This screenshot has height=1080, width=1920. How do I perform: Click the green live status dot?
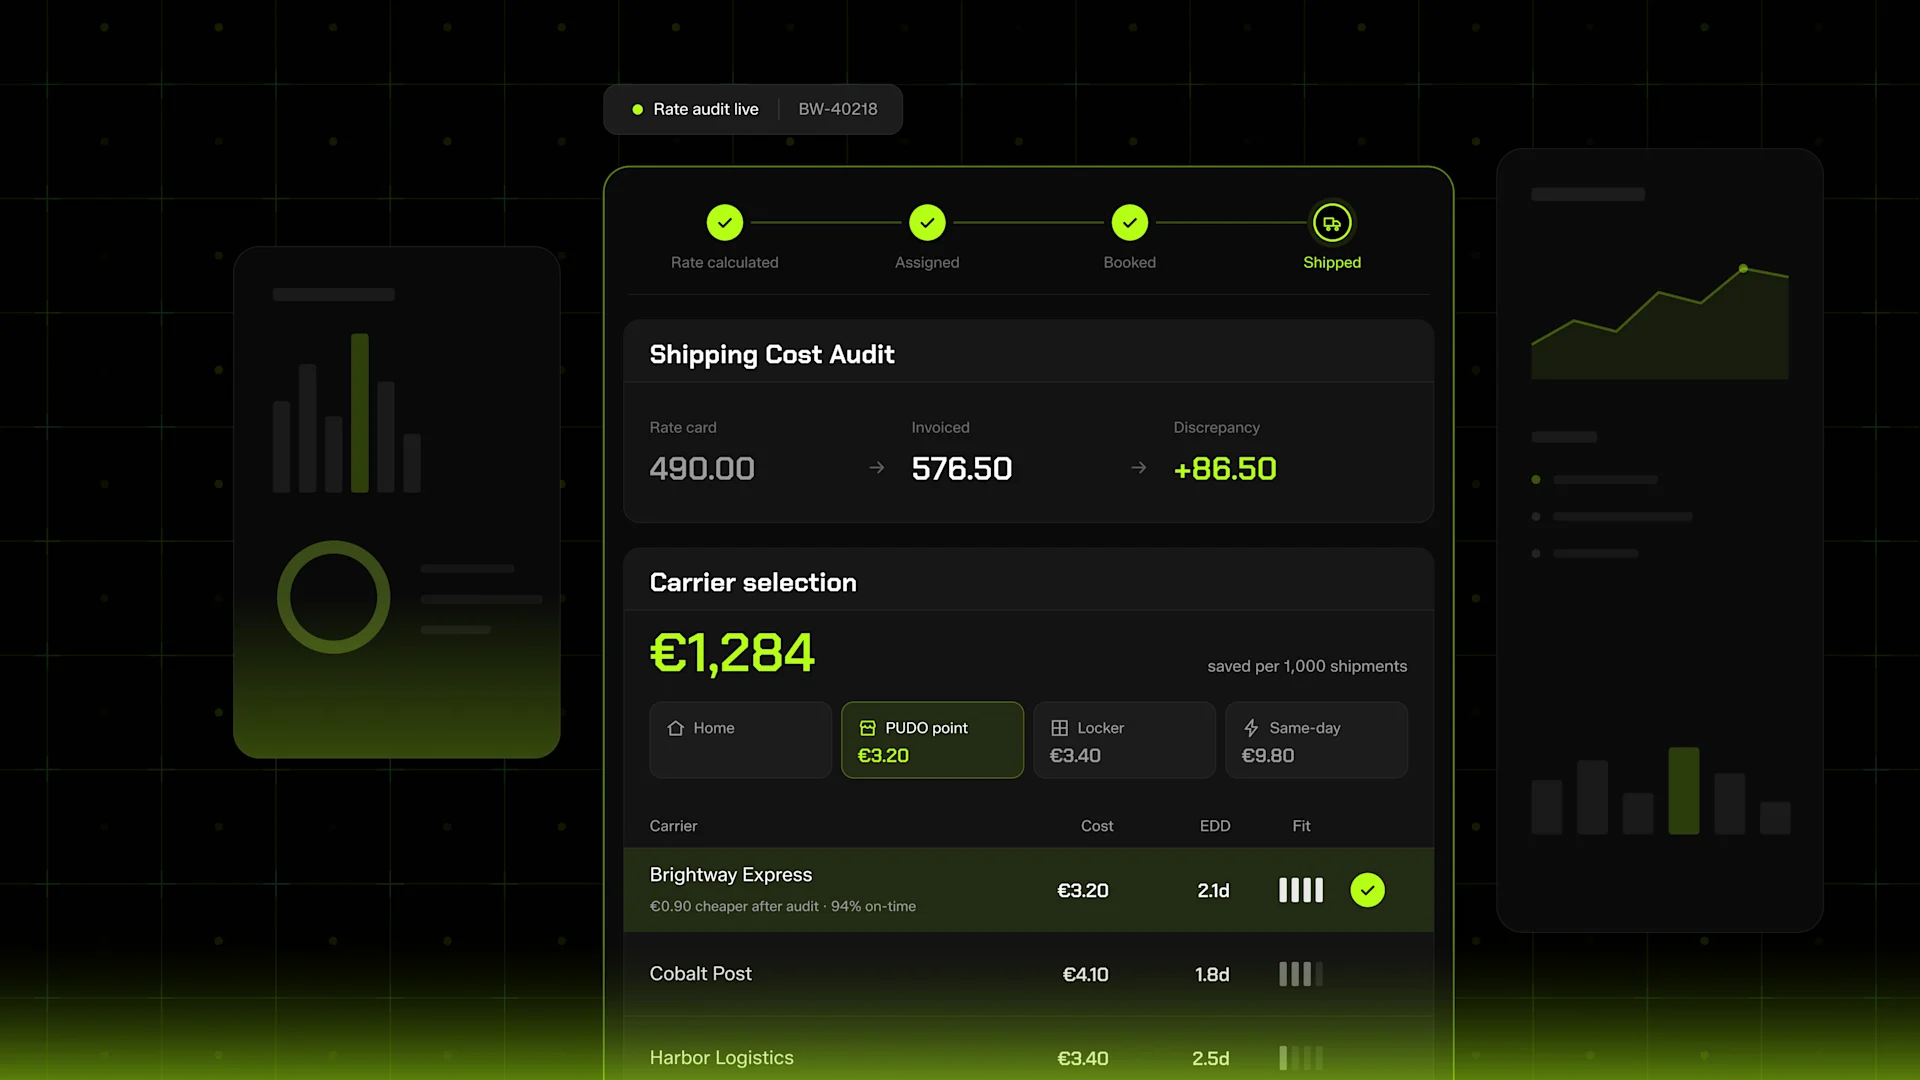637,110
